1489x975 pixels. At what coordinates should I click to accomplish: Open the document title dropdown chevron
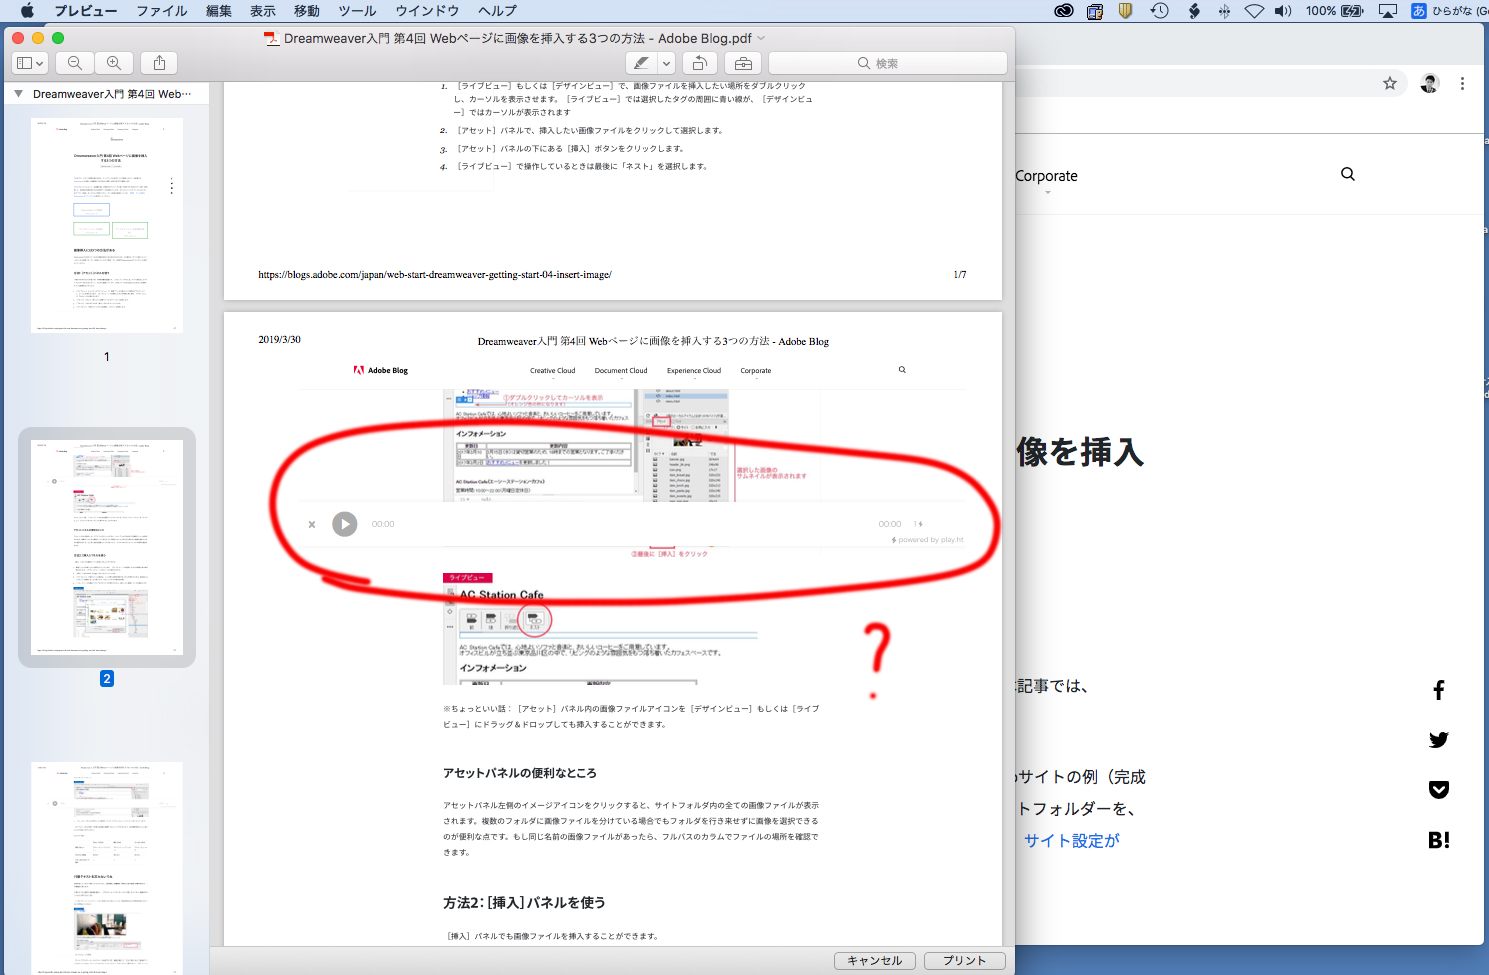pos(761,38)
